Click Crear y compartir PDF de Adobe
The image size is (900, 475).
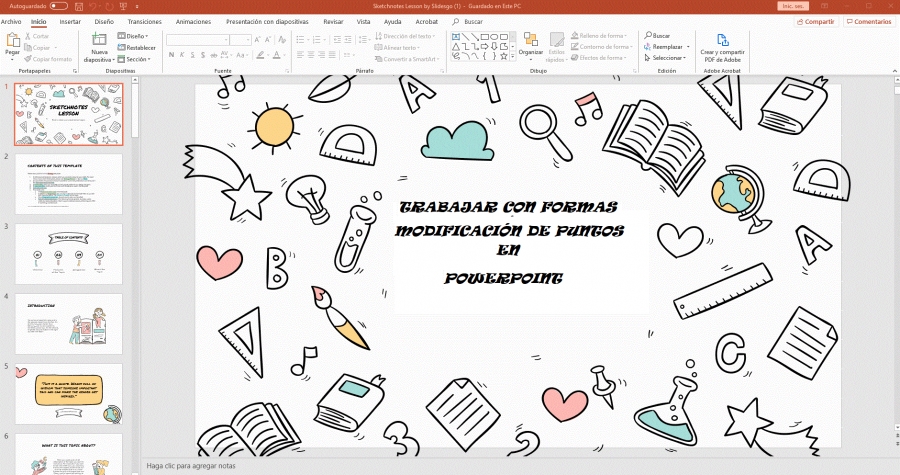click(723, 48)
